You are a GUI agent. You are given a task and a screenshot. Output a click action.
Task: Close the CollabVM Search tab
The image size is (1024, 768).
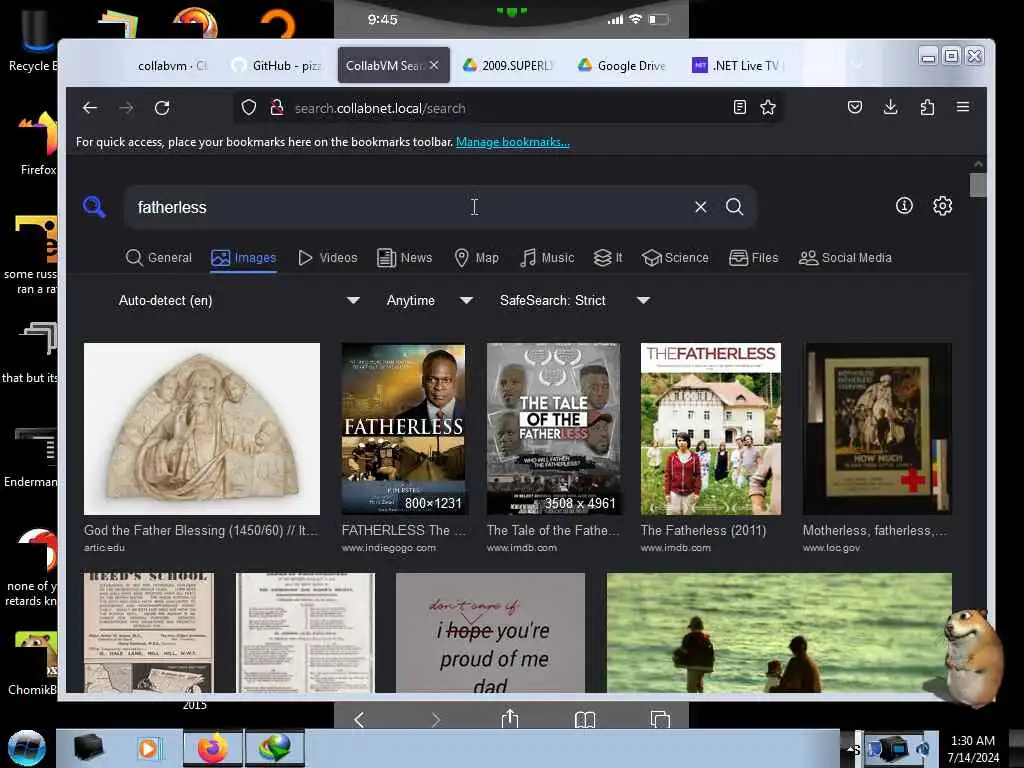click(434, 65)
